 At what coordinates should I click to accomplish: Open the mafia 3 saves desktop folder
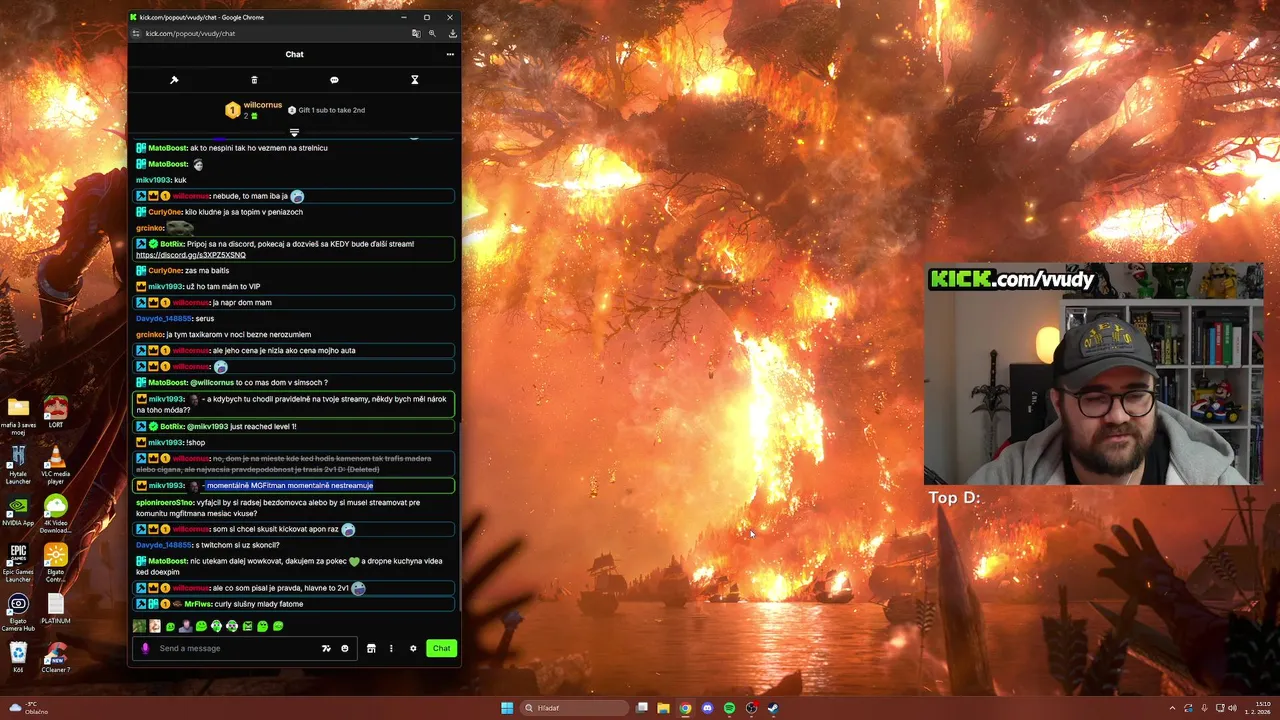coord(18,416)
